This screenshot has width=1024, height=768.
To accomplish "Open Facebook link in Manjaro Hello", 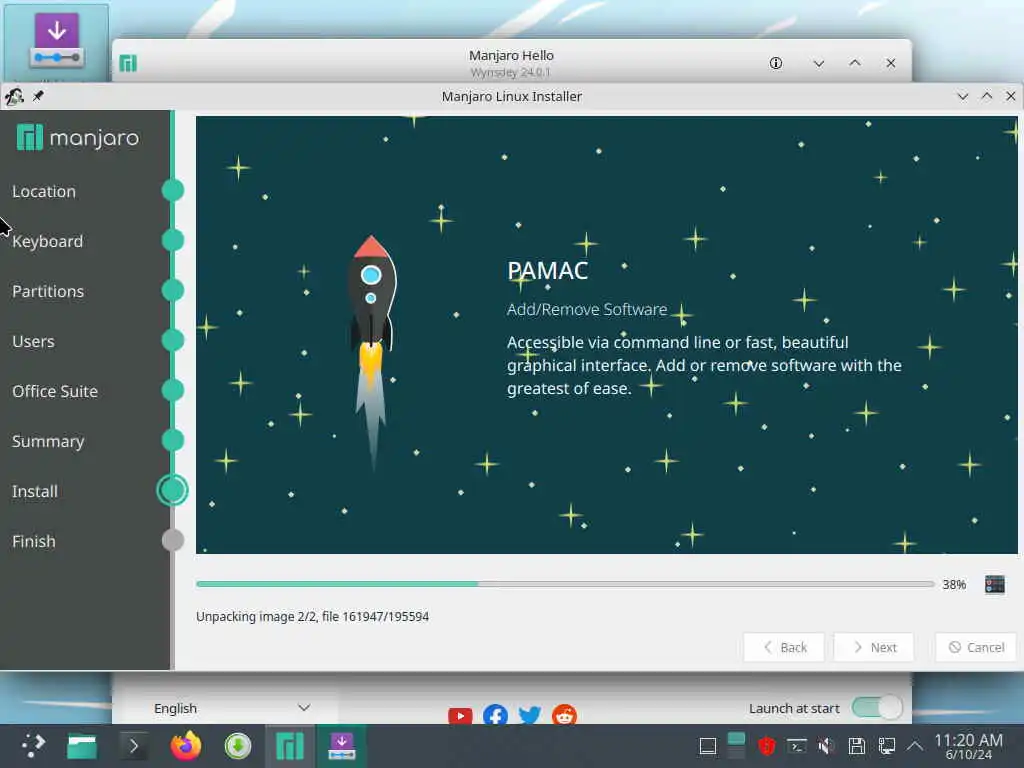I will pyautogui.click(x=495, y=715).
